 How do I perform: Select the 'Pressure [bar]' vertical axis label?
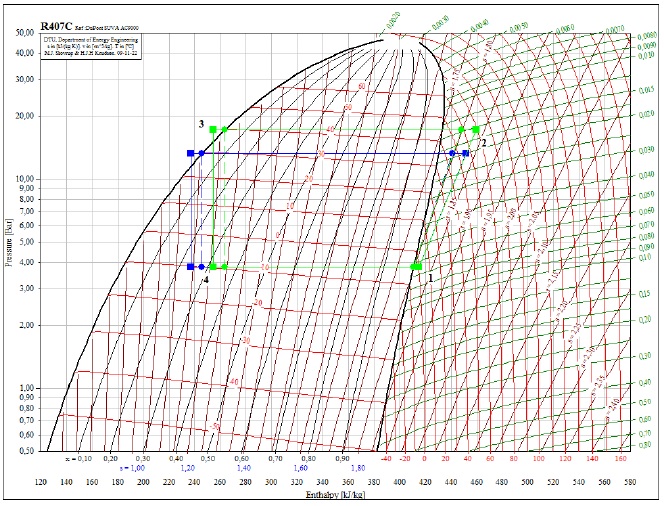pos(8,243)
